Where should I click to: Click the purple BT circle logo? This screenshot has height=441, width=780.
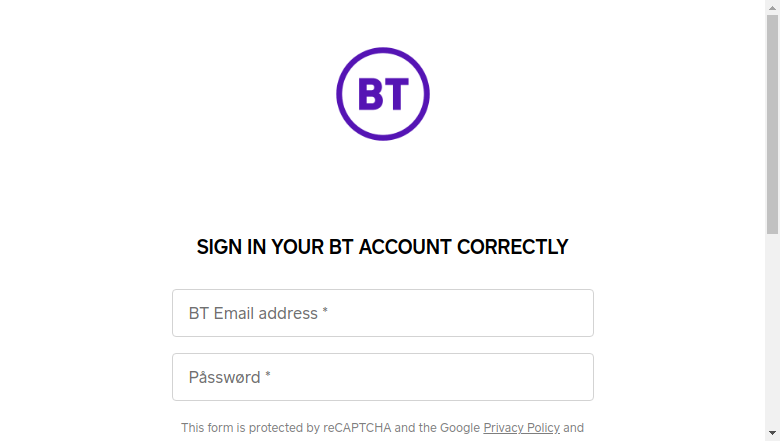(x=383, y=94)
